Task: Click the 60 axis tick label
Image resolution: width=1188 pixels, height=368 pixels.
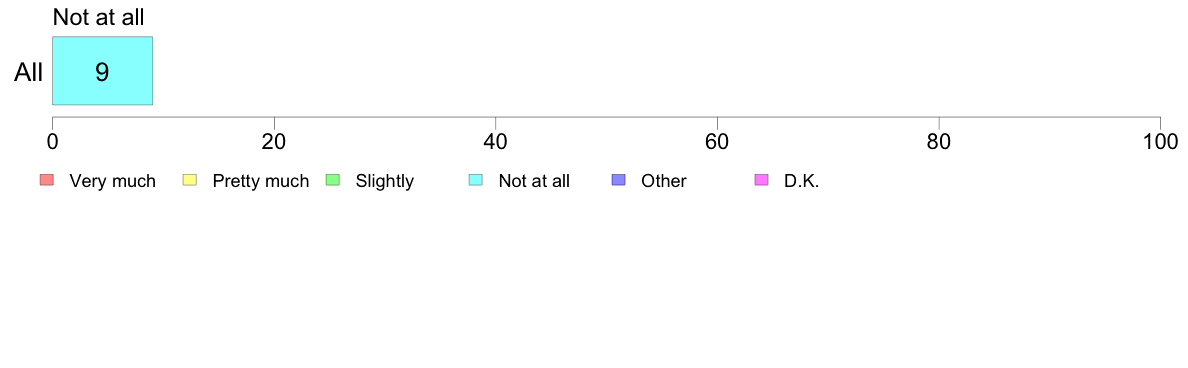Action: 717,141
